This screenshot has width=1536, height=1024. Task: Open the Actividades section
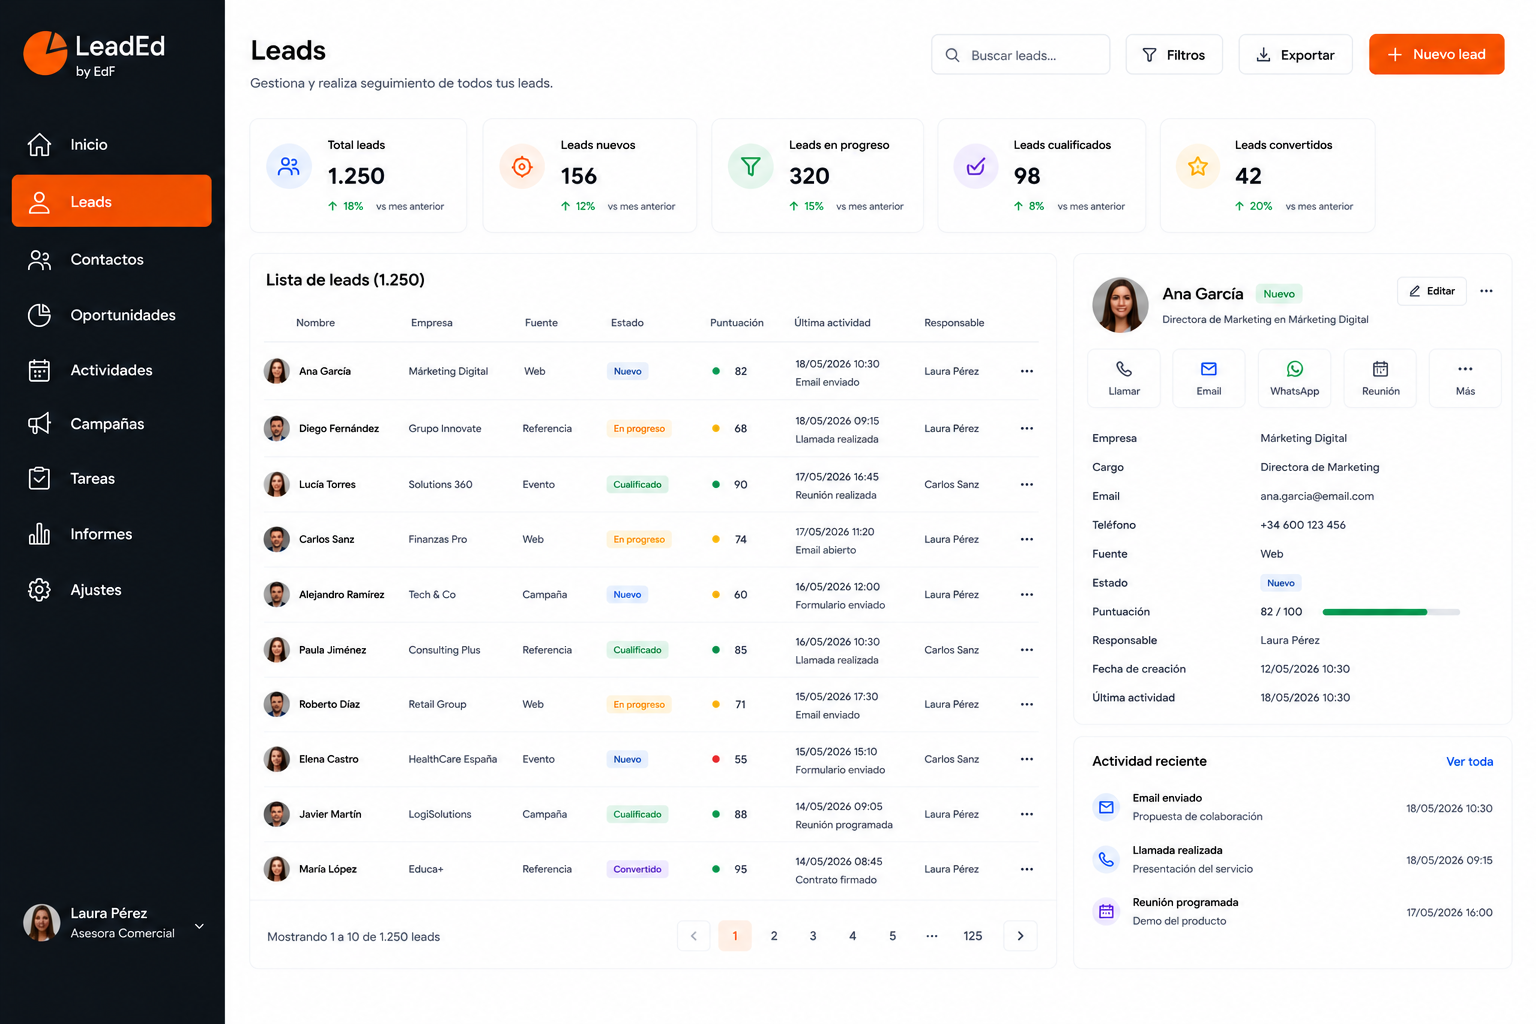click(x=111, y=370)
